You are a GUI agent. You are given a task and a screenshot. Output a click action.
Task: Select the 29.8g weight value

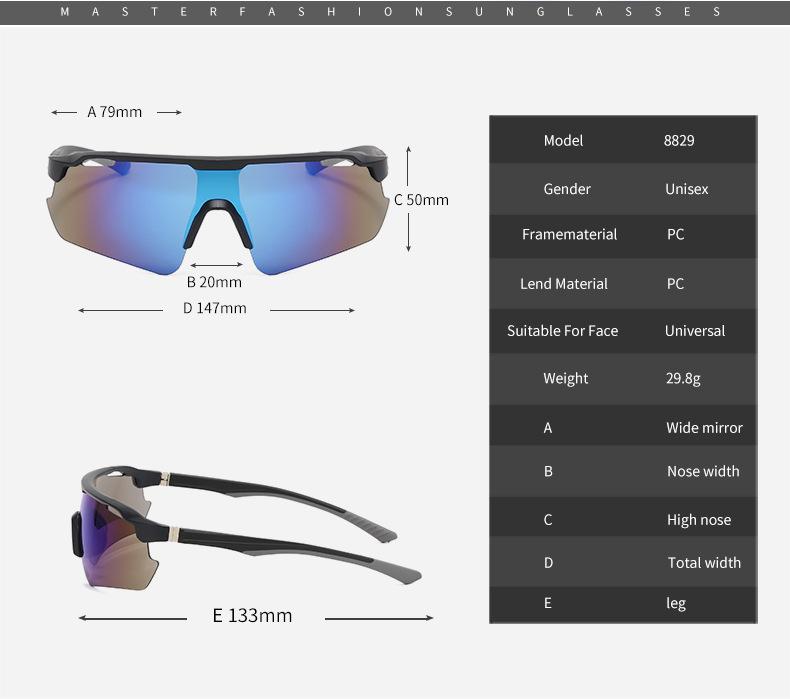coord(683,378)
